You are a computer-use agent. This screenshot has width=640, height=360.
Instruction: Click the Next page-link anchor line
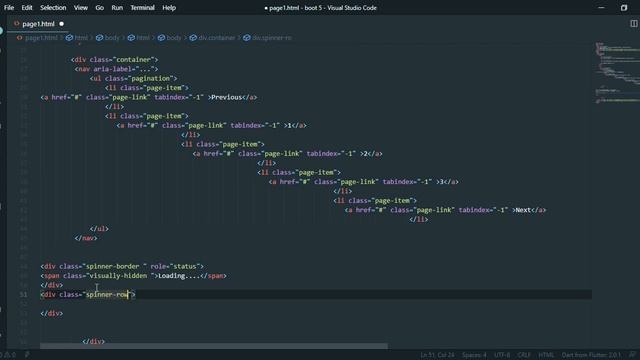point(445,210)
